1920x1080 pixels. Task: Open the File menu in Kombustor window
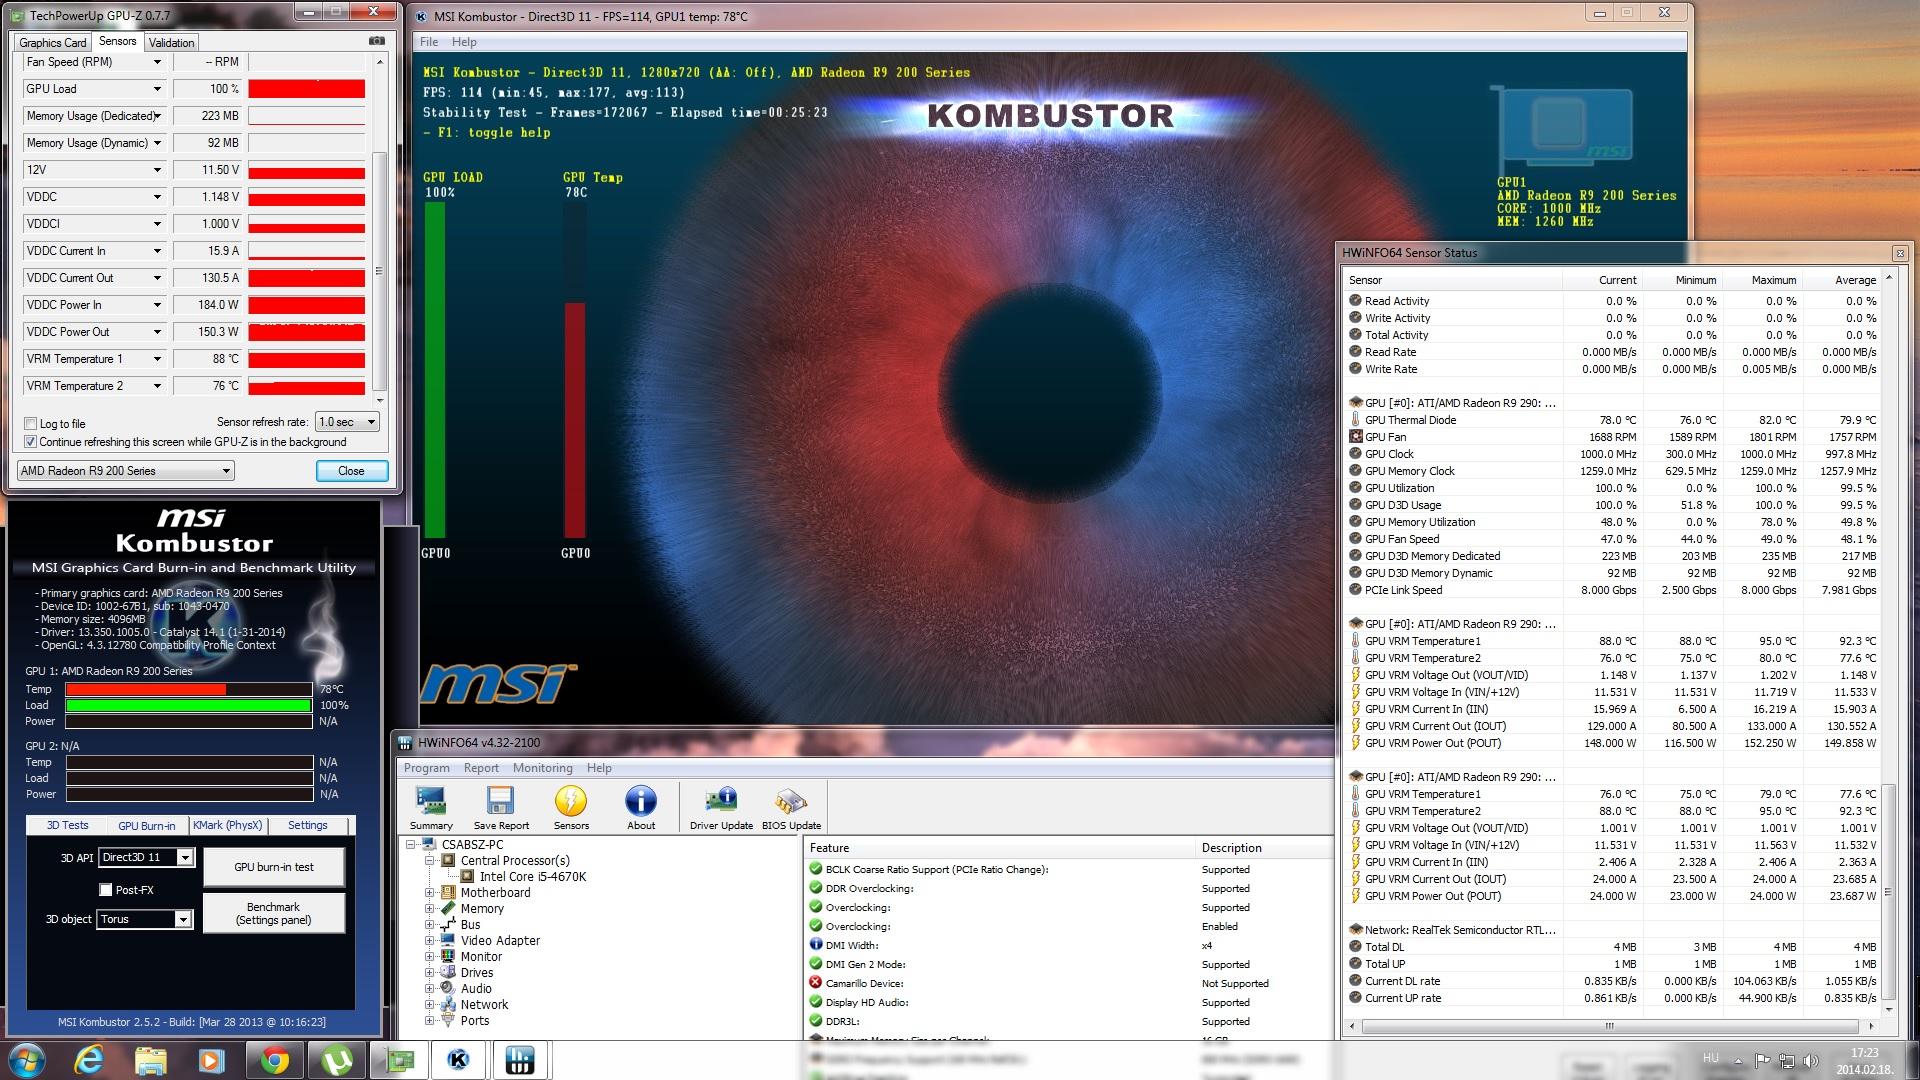click(429, 42)
